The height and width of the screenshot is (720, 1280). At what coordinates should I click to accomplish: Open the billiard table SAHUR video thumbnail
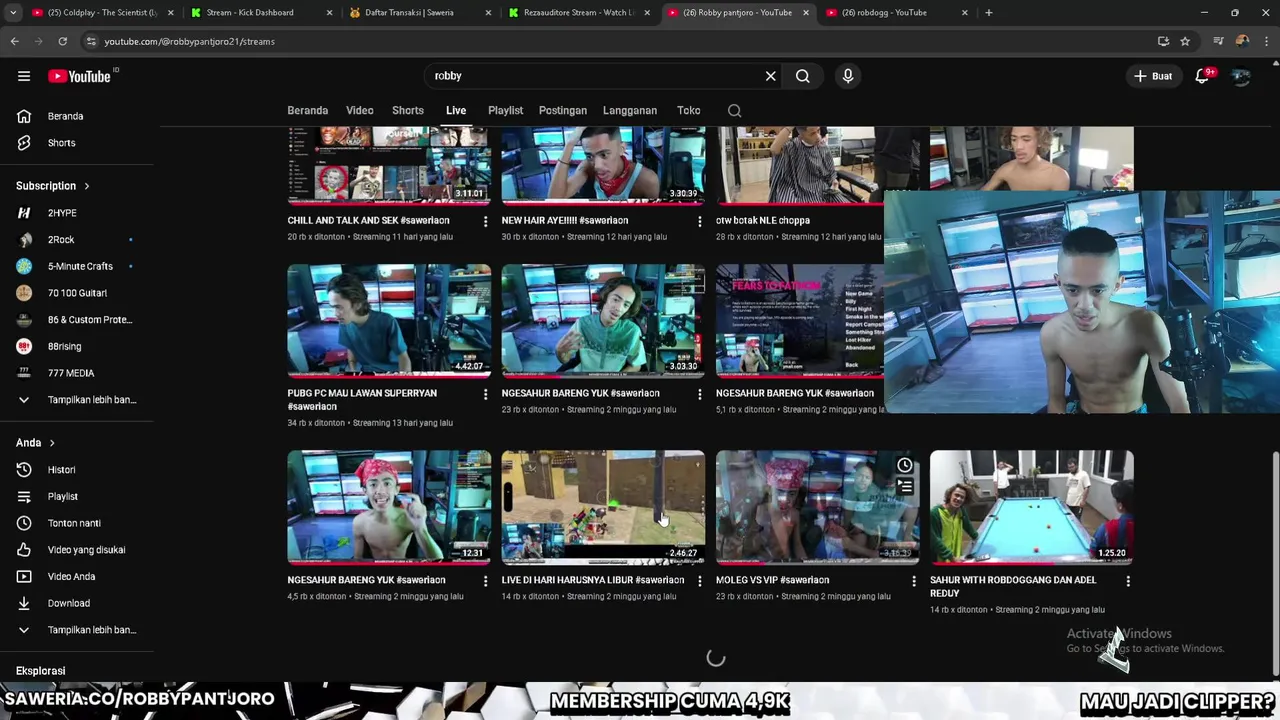tap(1032, 507)
